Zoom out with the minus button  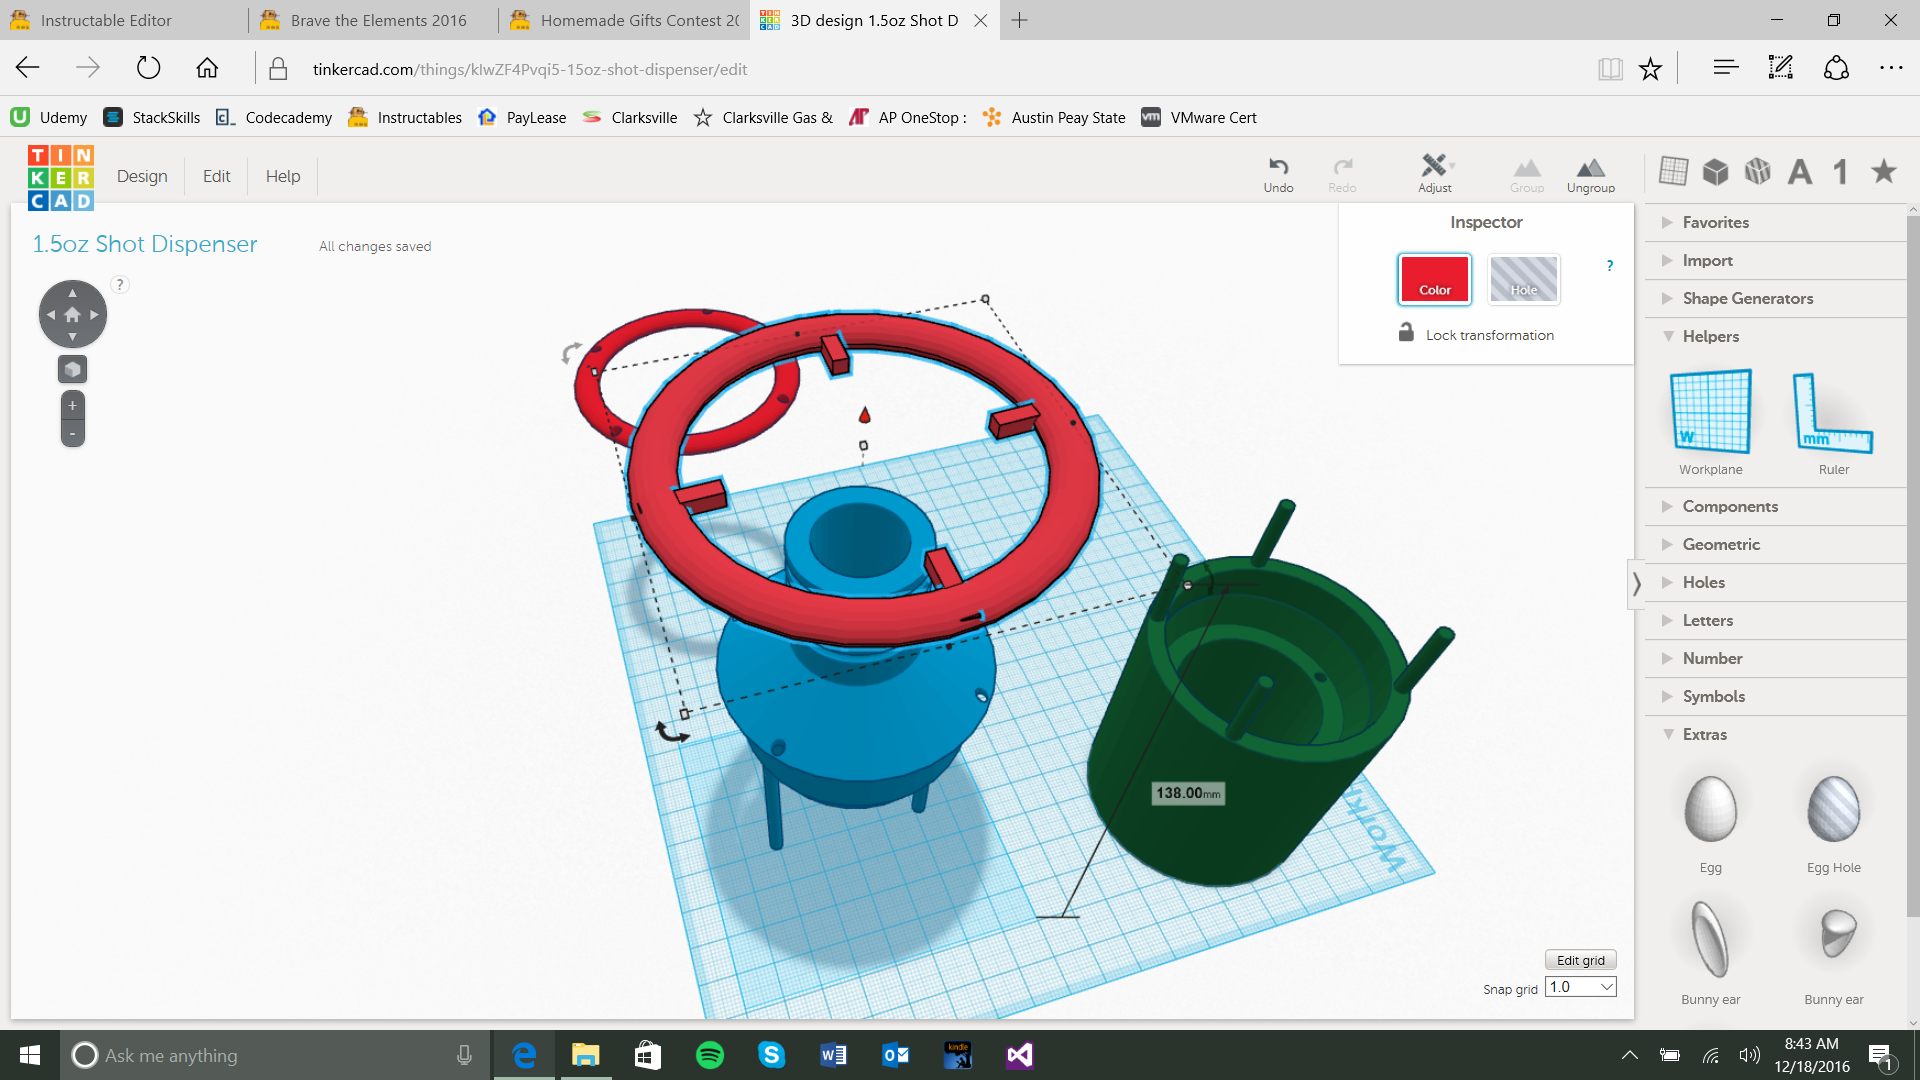pos(72,433)
